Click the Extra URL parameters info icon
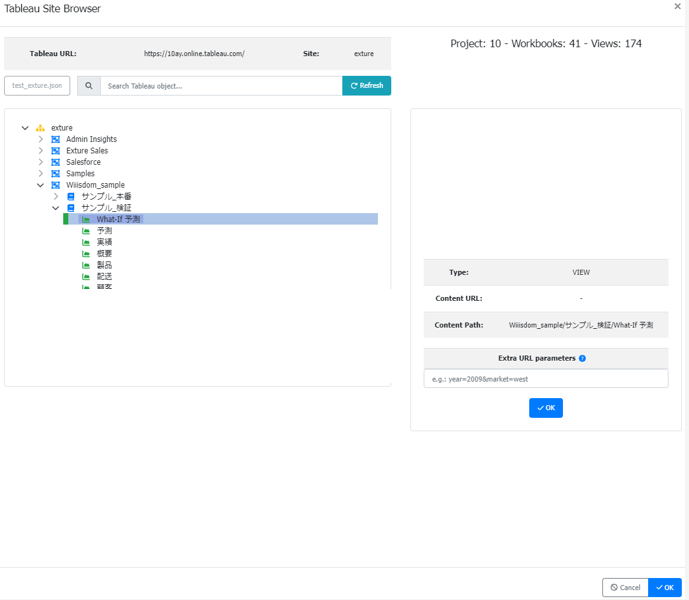Viewport: 689px width, 600px height. pyautogui.click(x=582, y=358)
